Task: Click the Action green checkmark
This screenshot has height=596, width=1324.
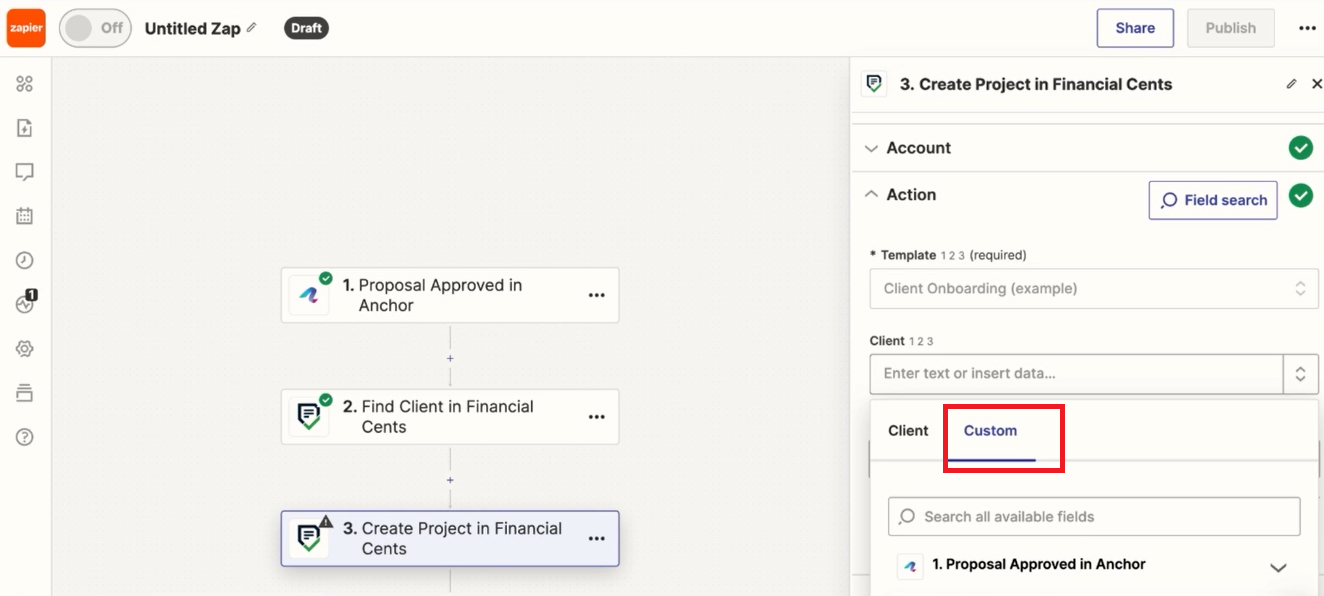Action: [x=1300, y=195]
